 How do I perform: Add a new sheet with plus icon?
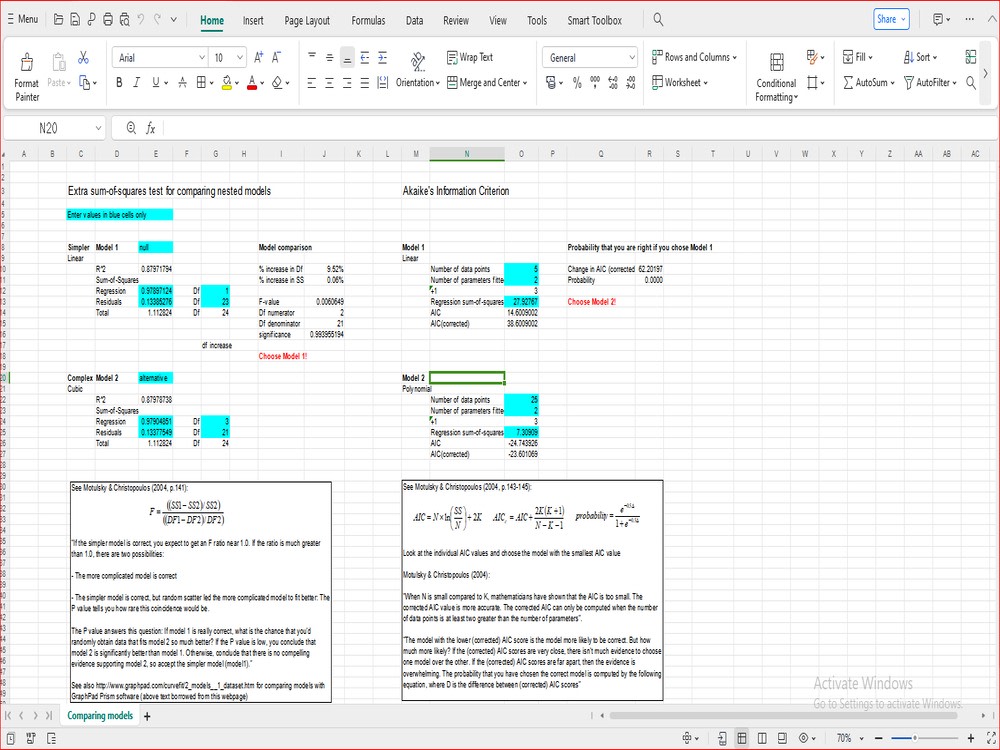coord(147,716)
